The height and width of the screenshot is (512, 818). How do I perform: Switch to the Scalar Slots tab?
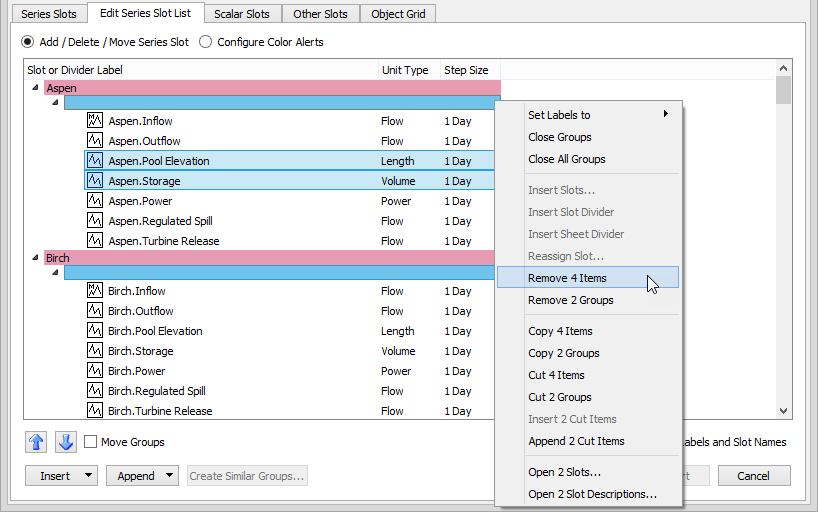tap(242, 14)
